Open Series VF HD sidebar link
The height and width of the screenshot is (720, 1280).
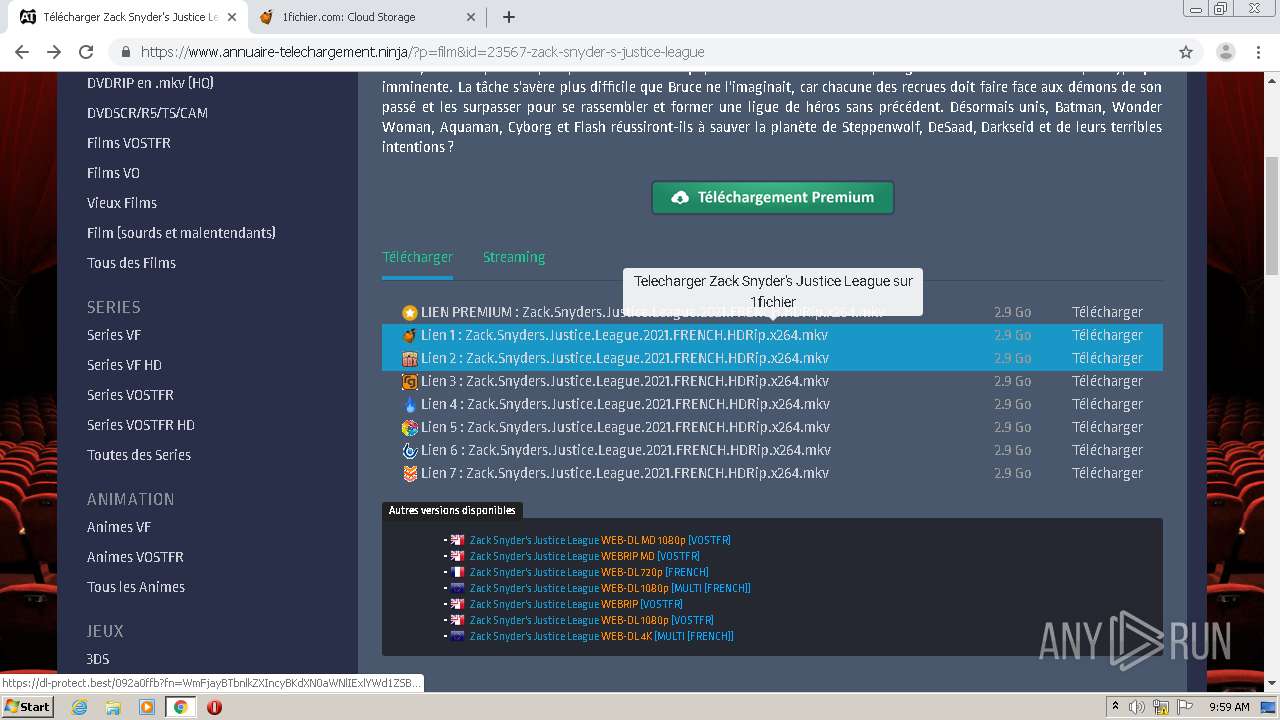(124, 365)
